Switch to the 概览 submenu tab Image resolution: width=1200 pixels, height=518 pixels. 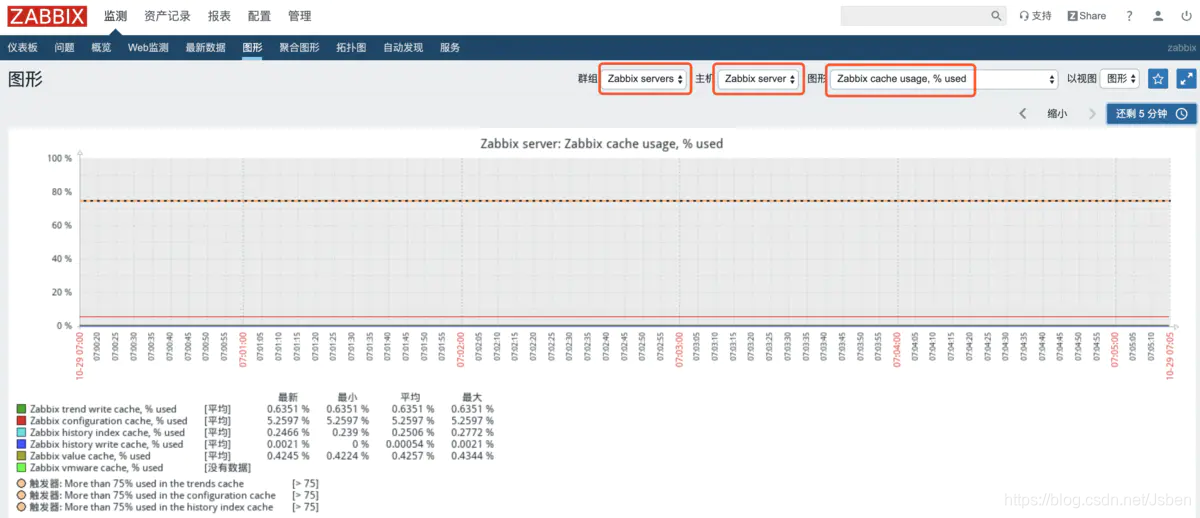click(101, 48)
